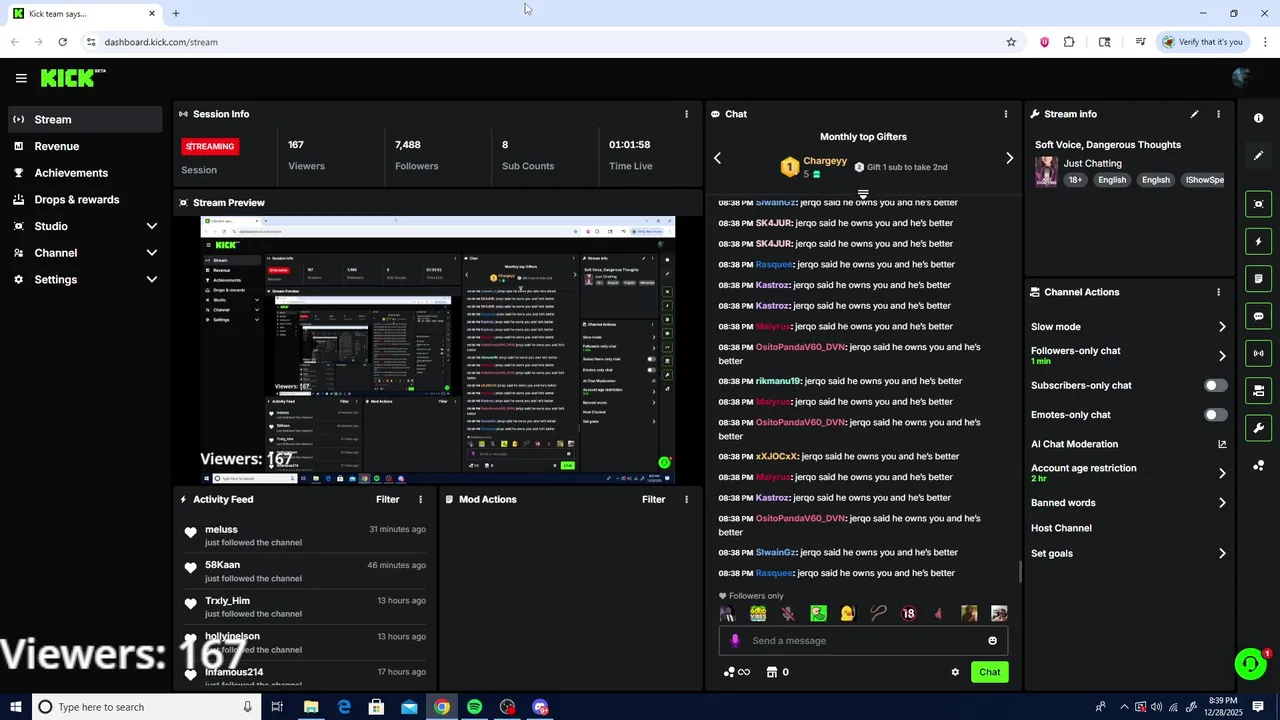Screen dimensions: 1280x720
Task: Insert the red 18 emote
Action: coord(908,613)
